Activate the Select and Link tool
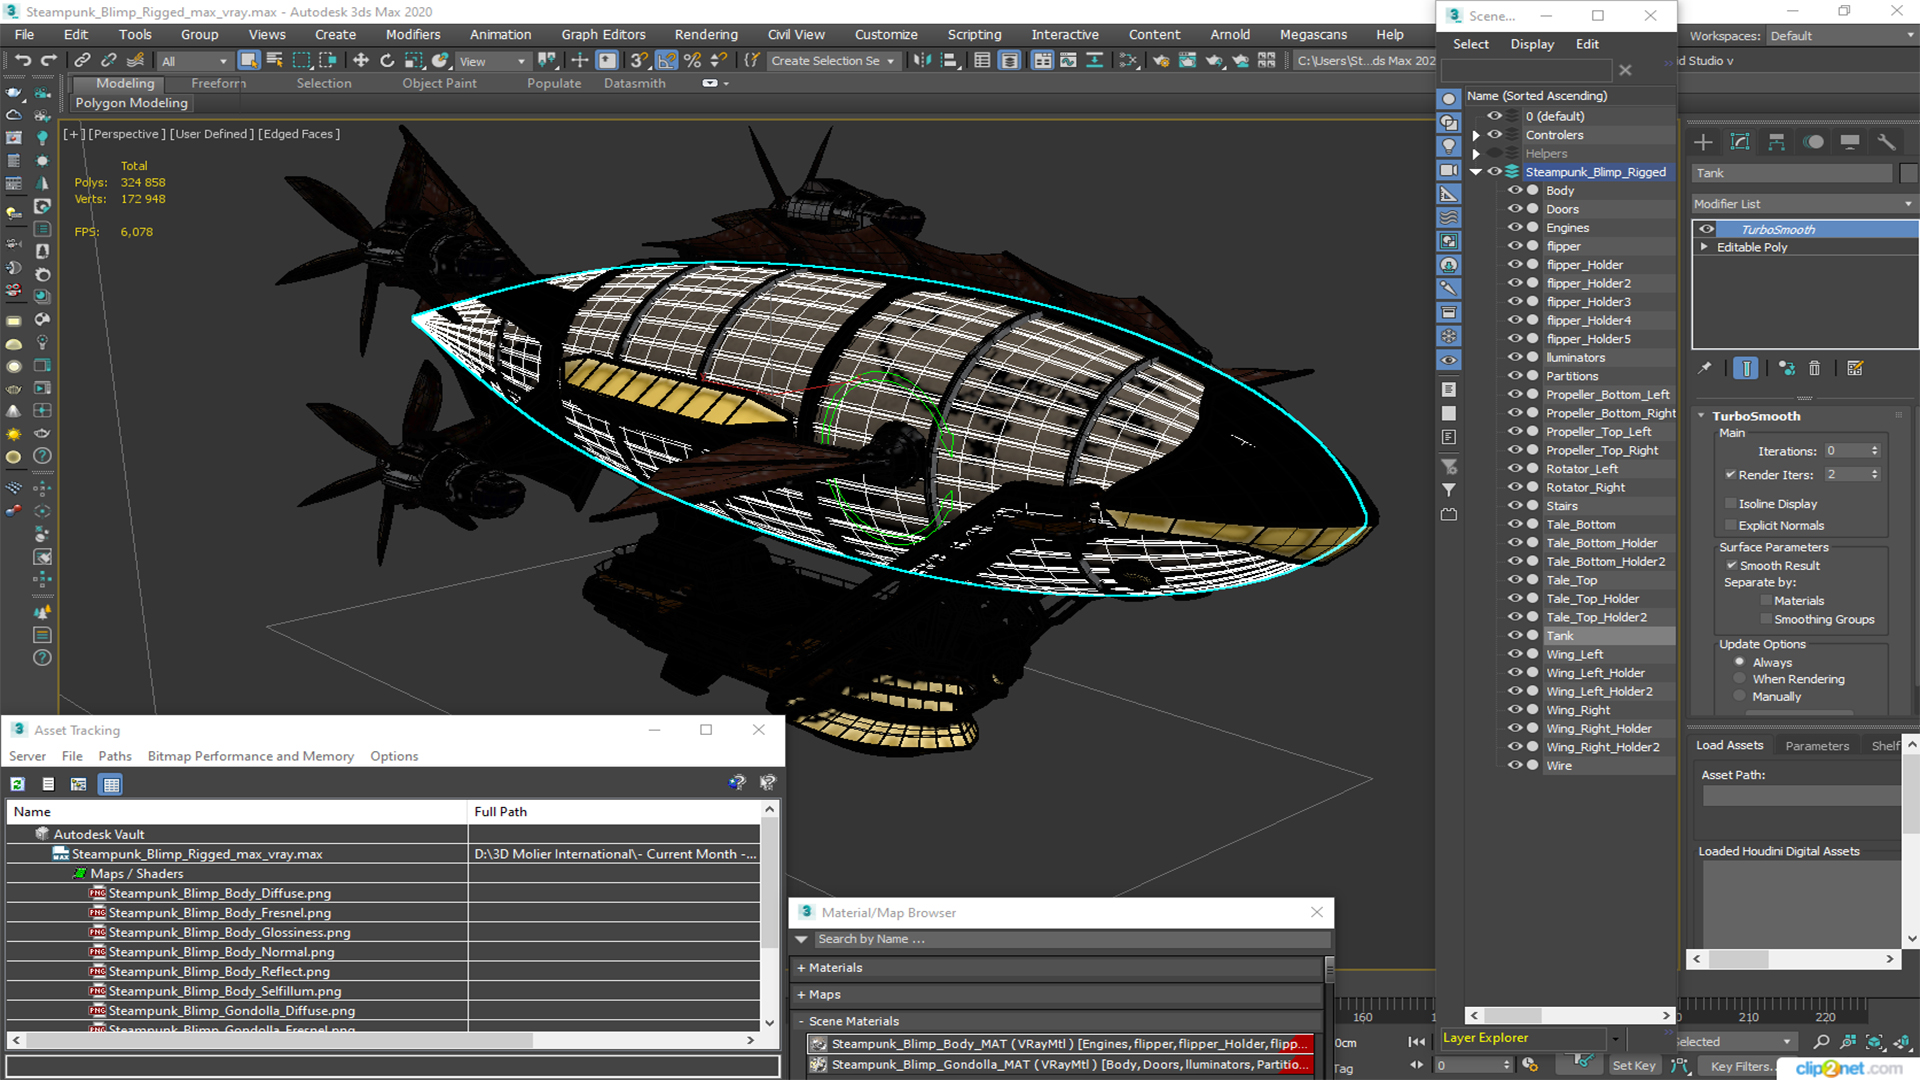This screenshot has width=1920, height=1080. [82, 61]
